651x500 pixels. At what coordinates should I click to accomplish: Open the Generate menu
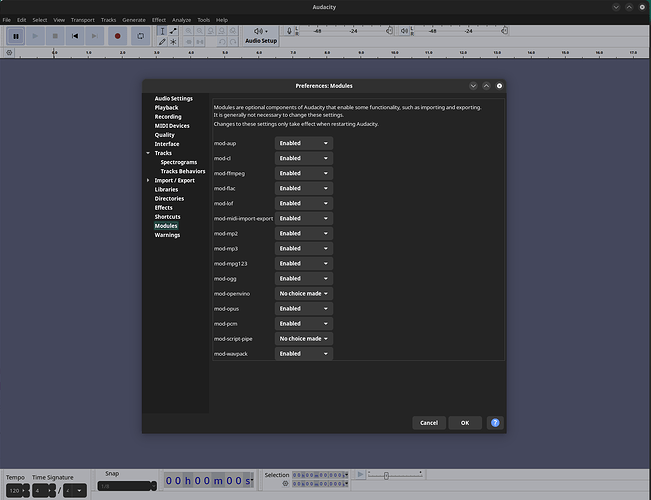[134, 20]
